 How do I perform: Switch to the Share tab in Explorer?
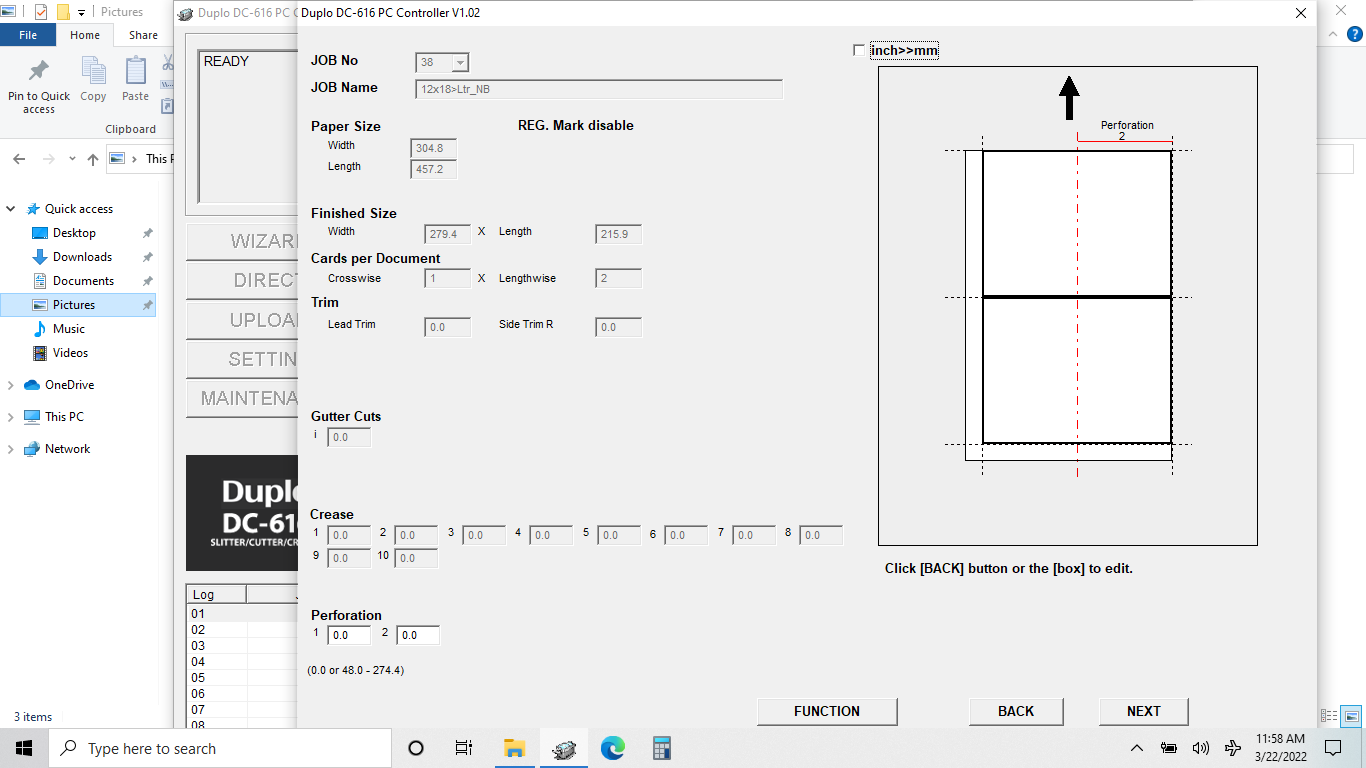click(143, 35)
